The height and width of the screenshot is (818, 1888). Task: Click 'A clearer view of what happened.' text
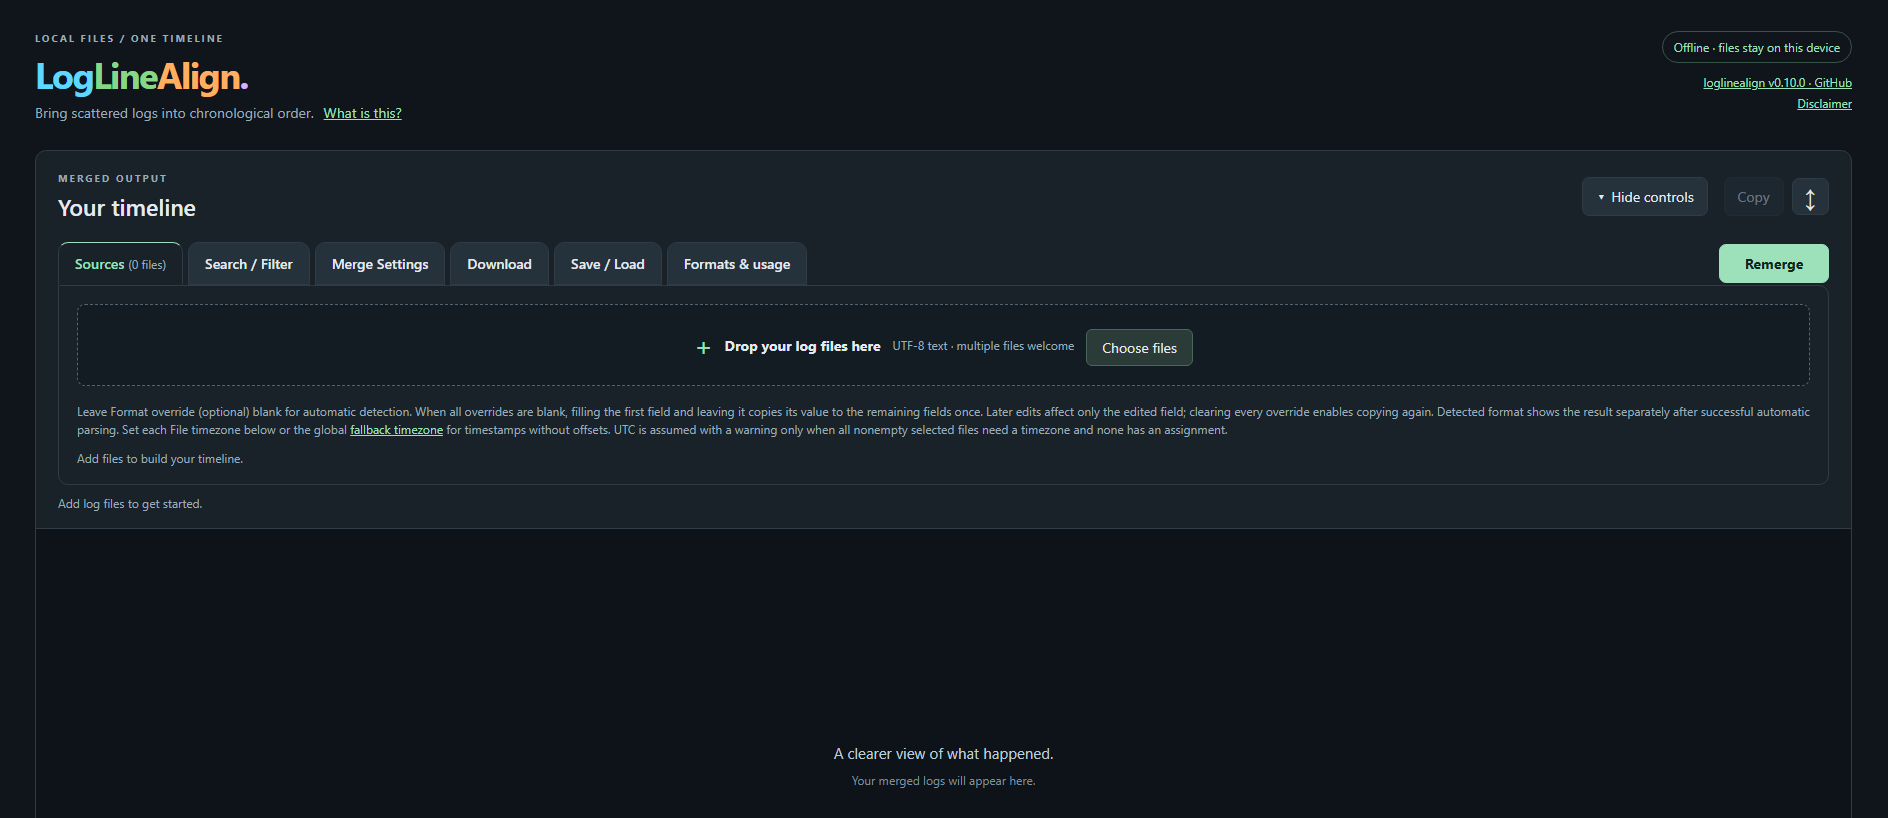943,754
